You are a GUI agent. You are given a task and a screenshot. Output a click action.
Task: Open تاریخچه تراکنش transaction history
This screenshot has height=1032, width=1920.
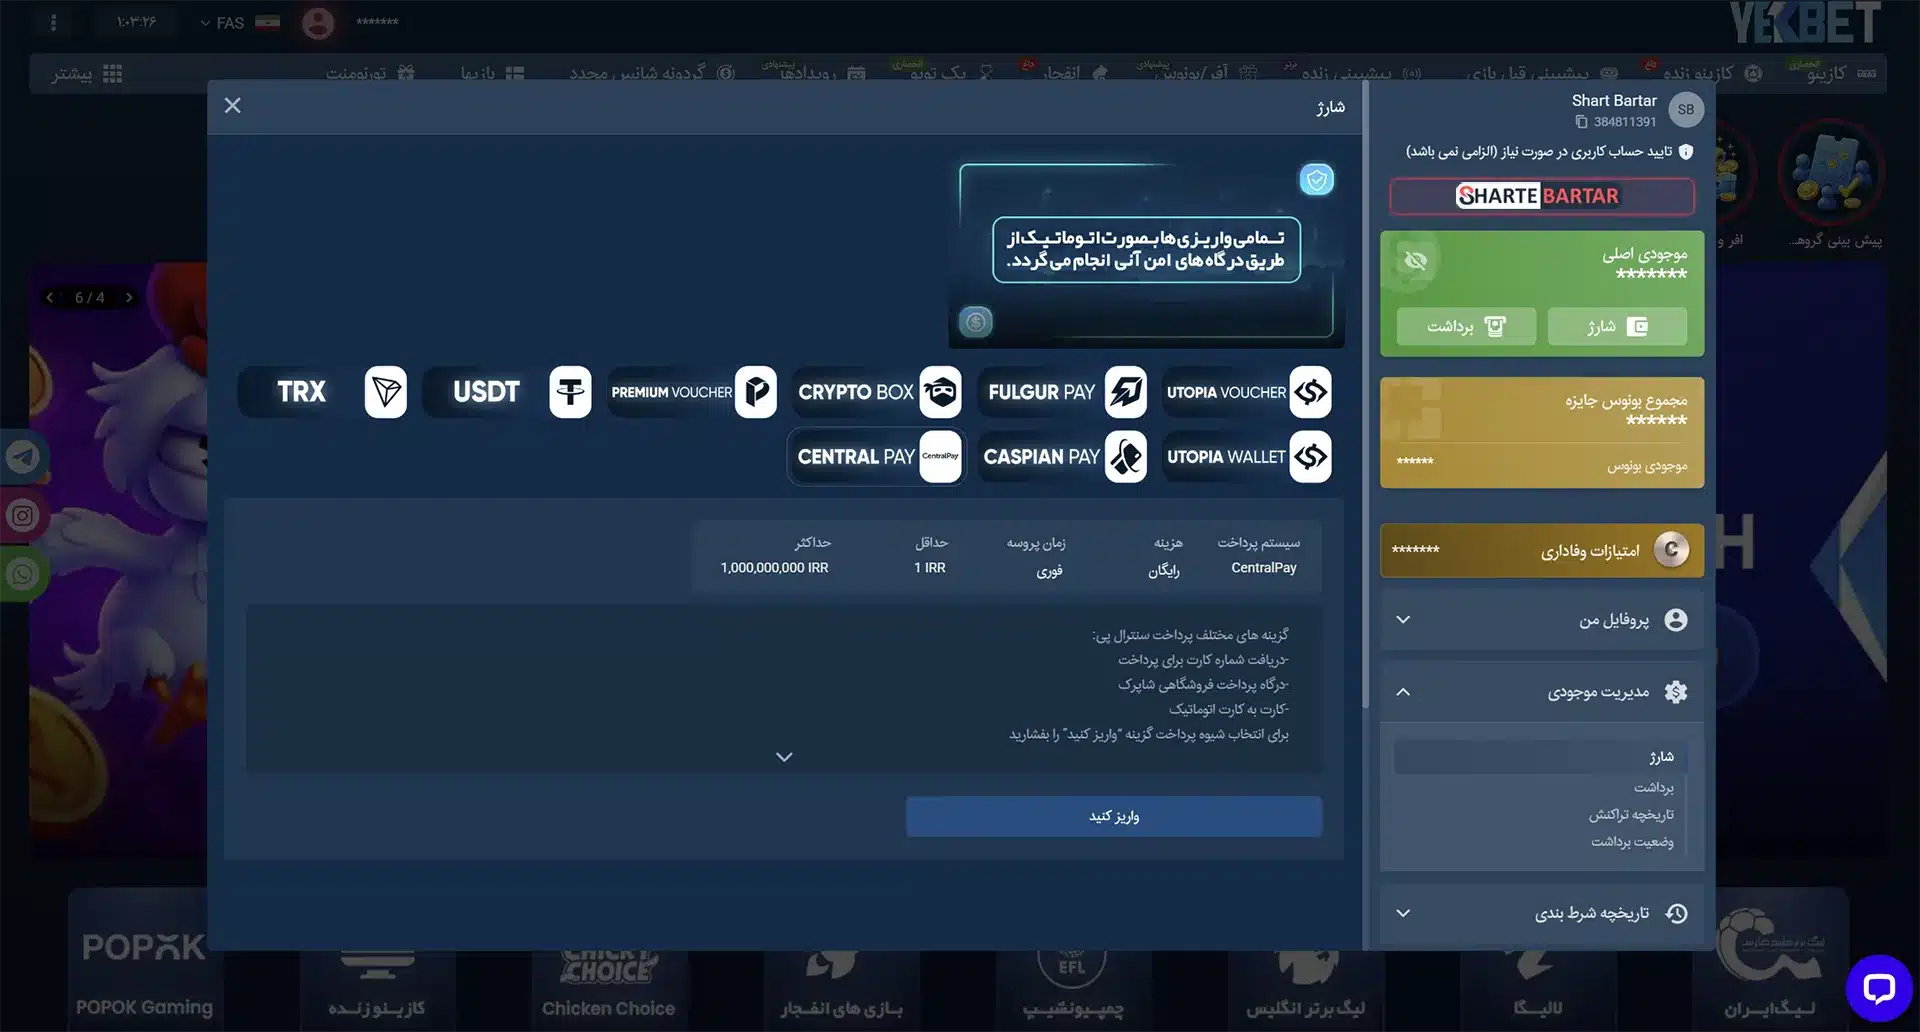(1631, 815)
